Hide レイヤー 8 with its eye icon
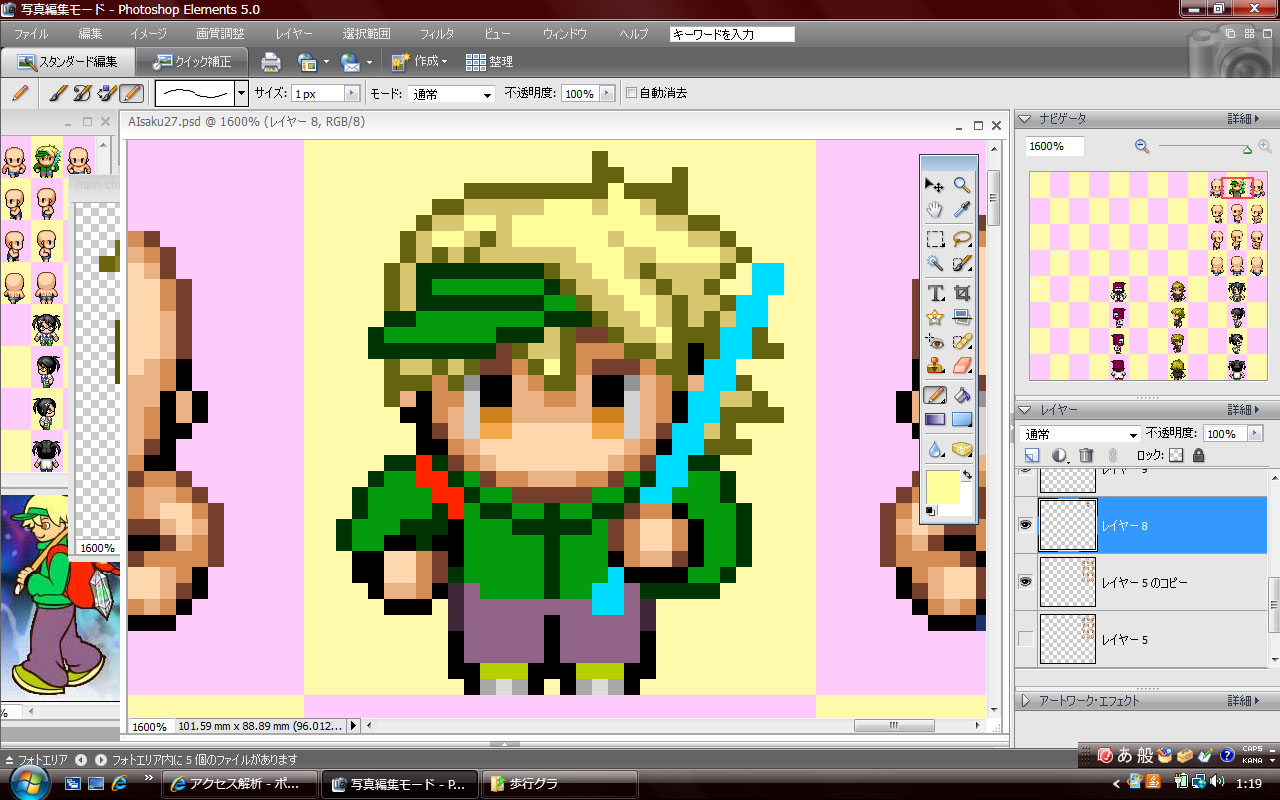Viewport: 1280px width, 800px height. (1025, 525)
